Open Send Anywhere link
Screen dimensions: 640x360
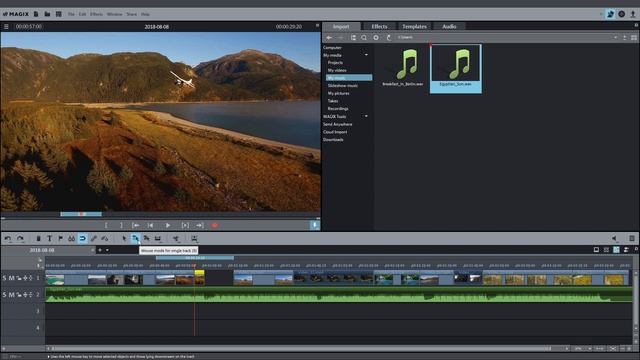point(337,124)
